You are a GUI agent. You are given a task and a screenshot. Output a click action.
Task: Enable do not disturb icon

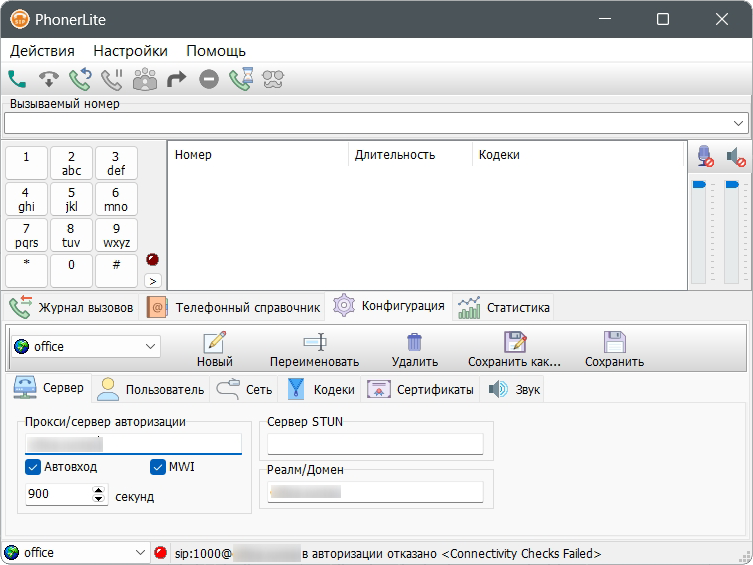pyautogui.click(x=208, y=79)
